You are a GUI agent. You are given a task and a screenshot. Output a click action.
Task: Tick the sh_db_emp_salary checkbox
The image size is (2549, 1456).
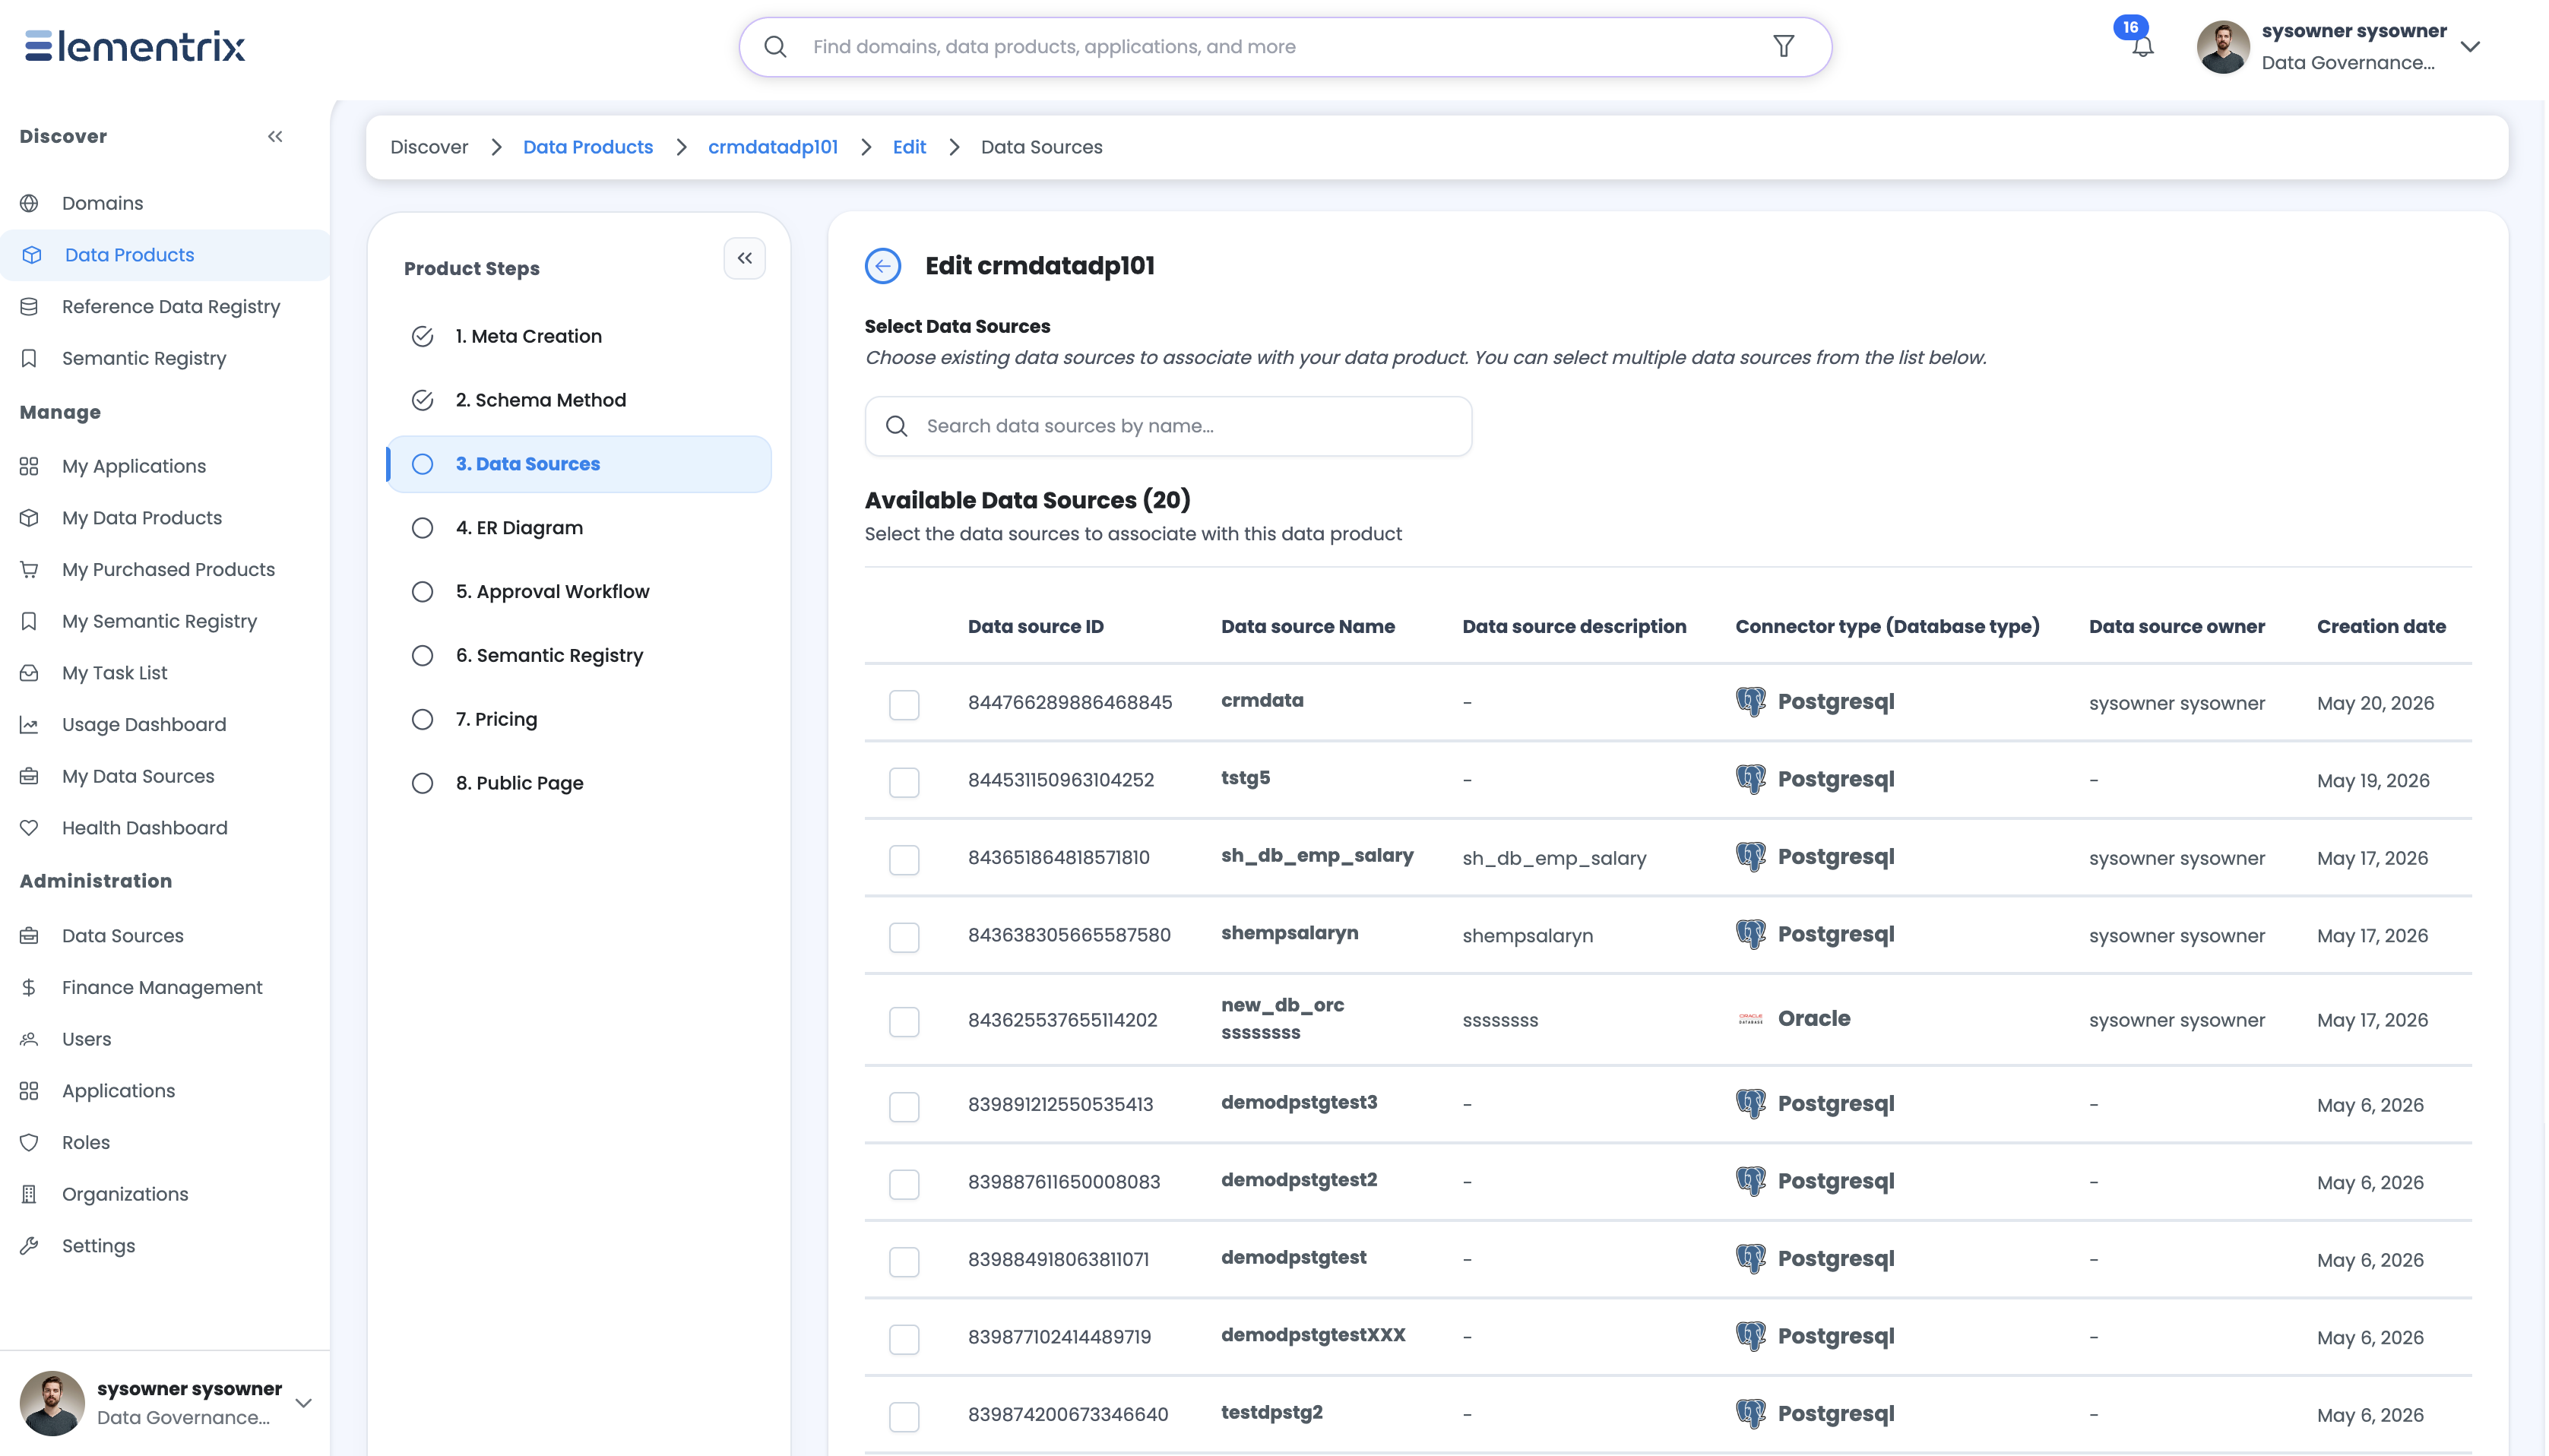904,860
